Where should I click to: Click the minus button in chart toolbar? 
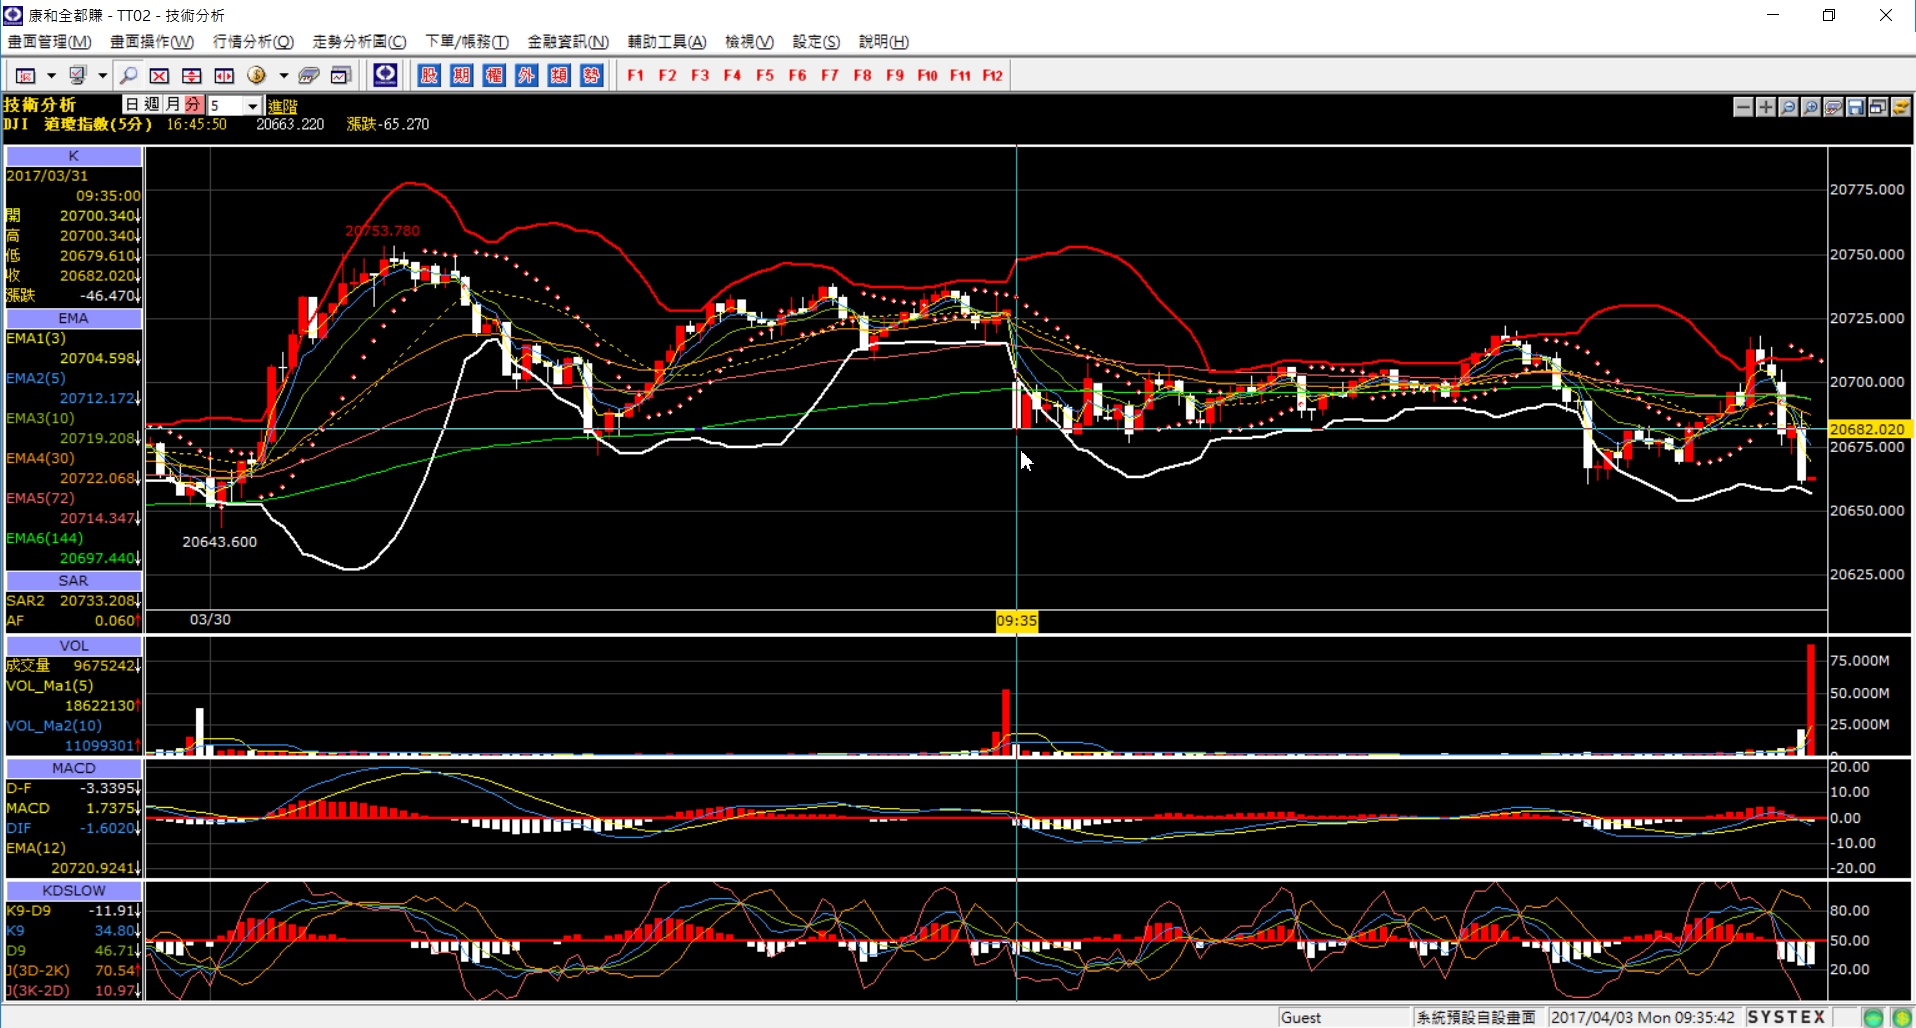[1743, 107]
